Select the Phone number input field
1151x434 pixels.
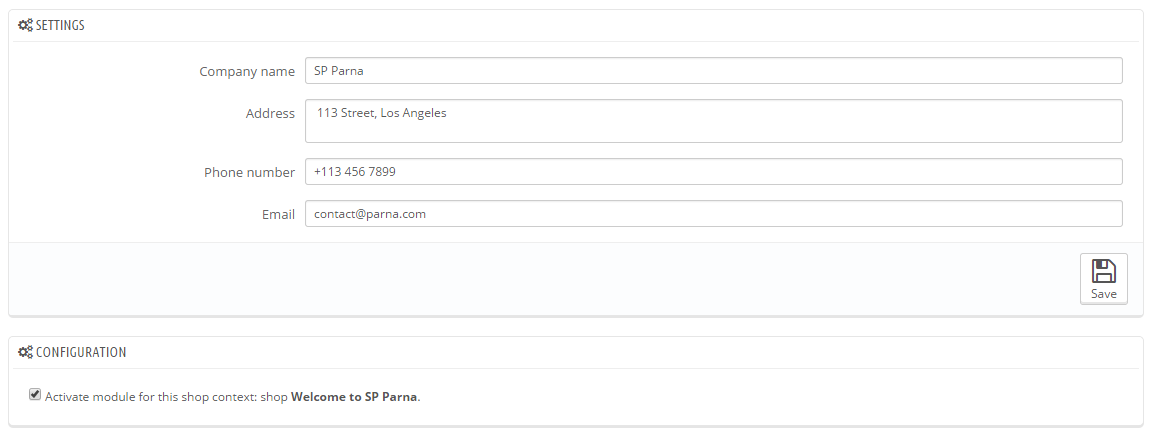point(714,172)
